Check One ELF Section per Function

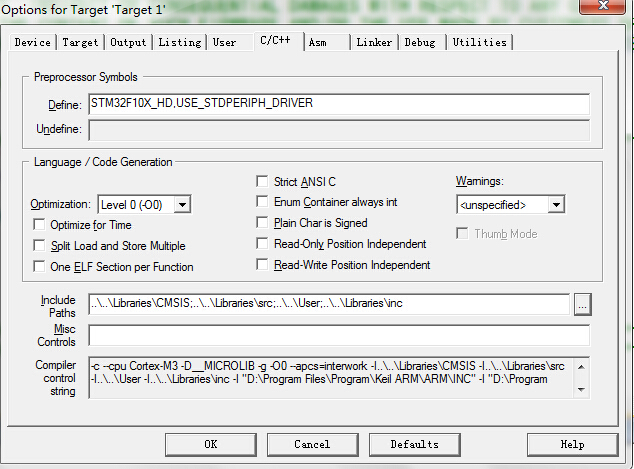coord(40,267)
